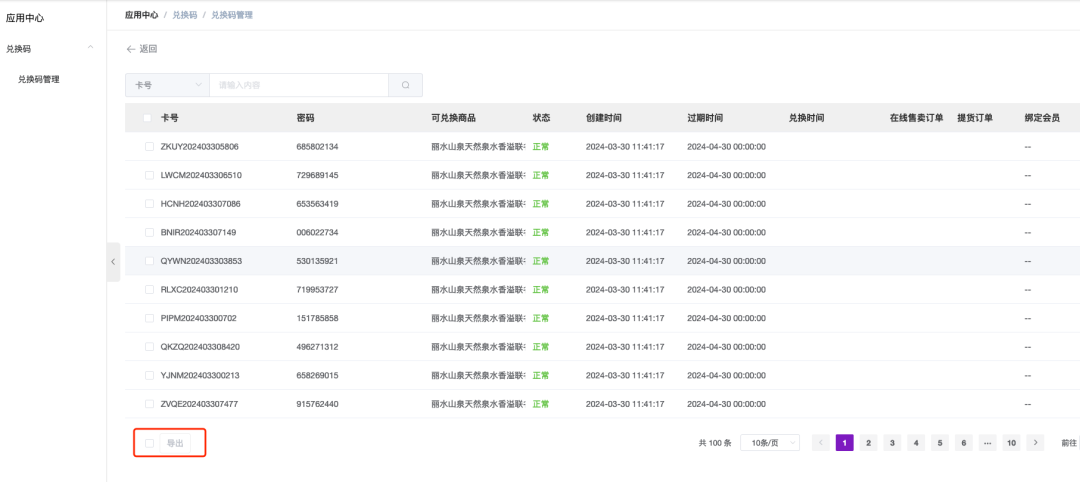Image resolution: width=1080 pixels, height=482 pixels.
Task: Click card number QKZQ202403308420
Action: point(200,347)
